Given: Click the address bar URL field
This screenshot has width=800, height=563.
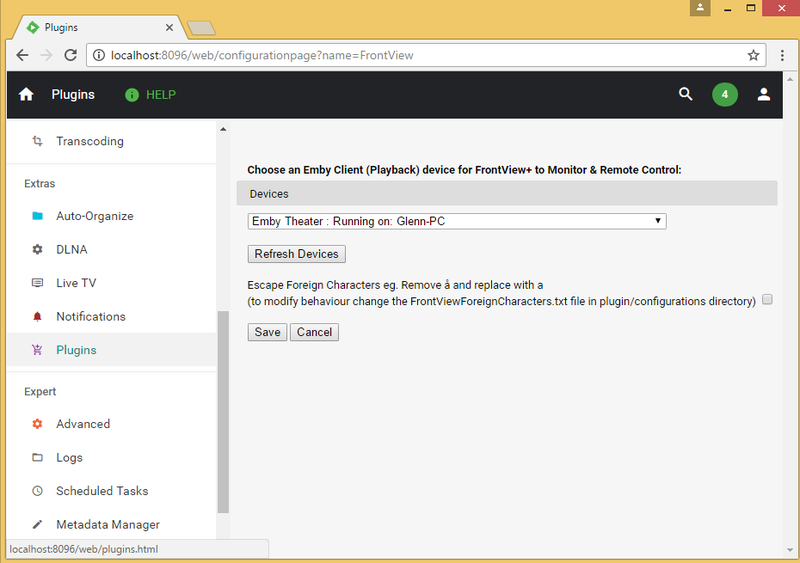Looking at the screenshot, I should coord(426,55).
